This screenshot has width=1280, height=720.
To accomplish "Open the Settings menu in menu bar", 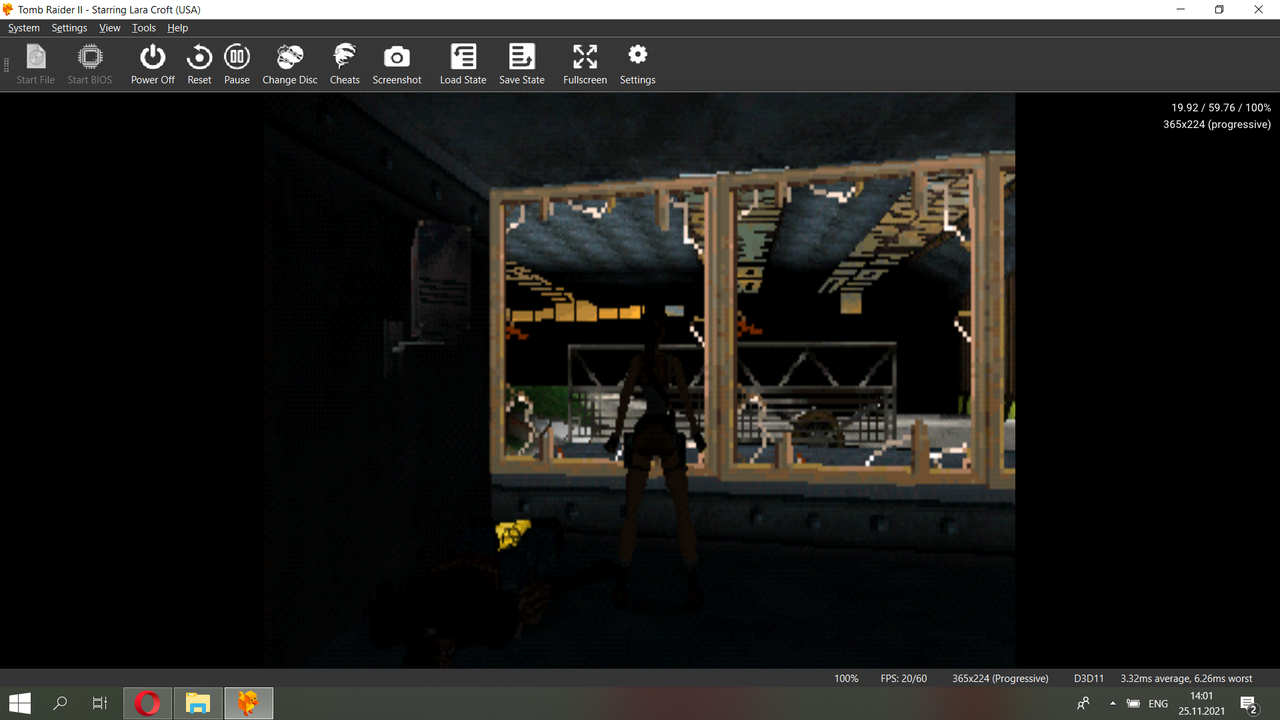I will pos(69,28).
